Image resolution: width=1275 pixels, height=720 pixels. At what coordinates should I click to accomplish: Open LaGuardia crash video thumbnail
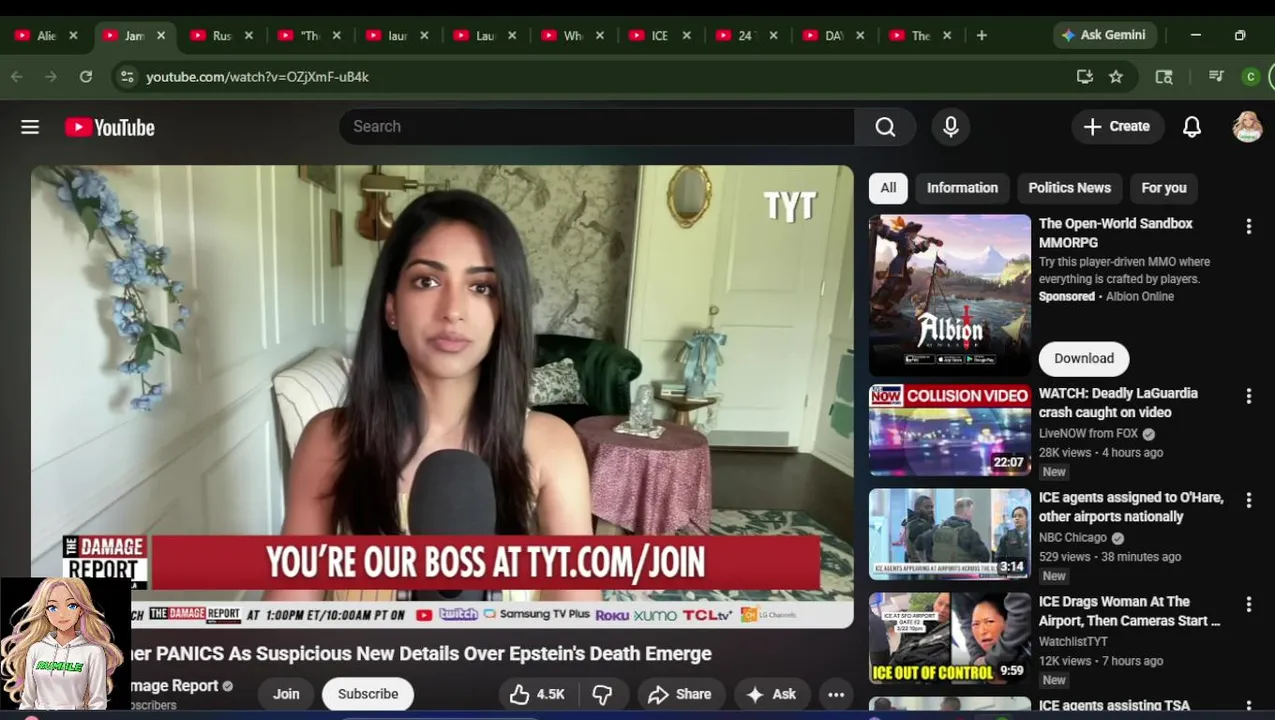coord(950,430)
